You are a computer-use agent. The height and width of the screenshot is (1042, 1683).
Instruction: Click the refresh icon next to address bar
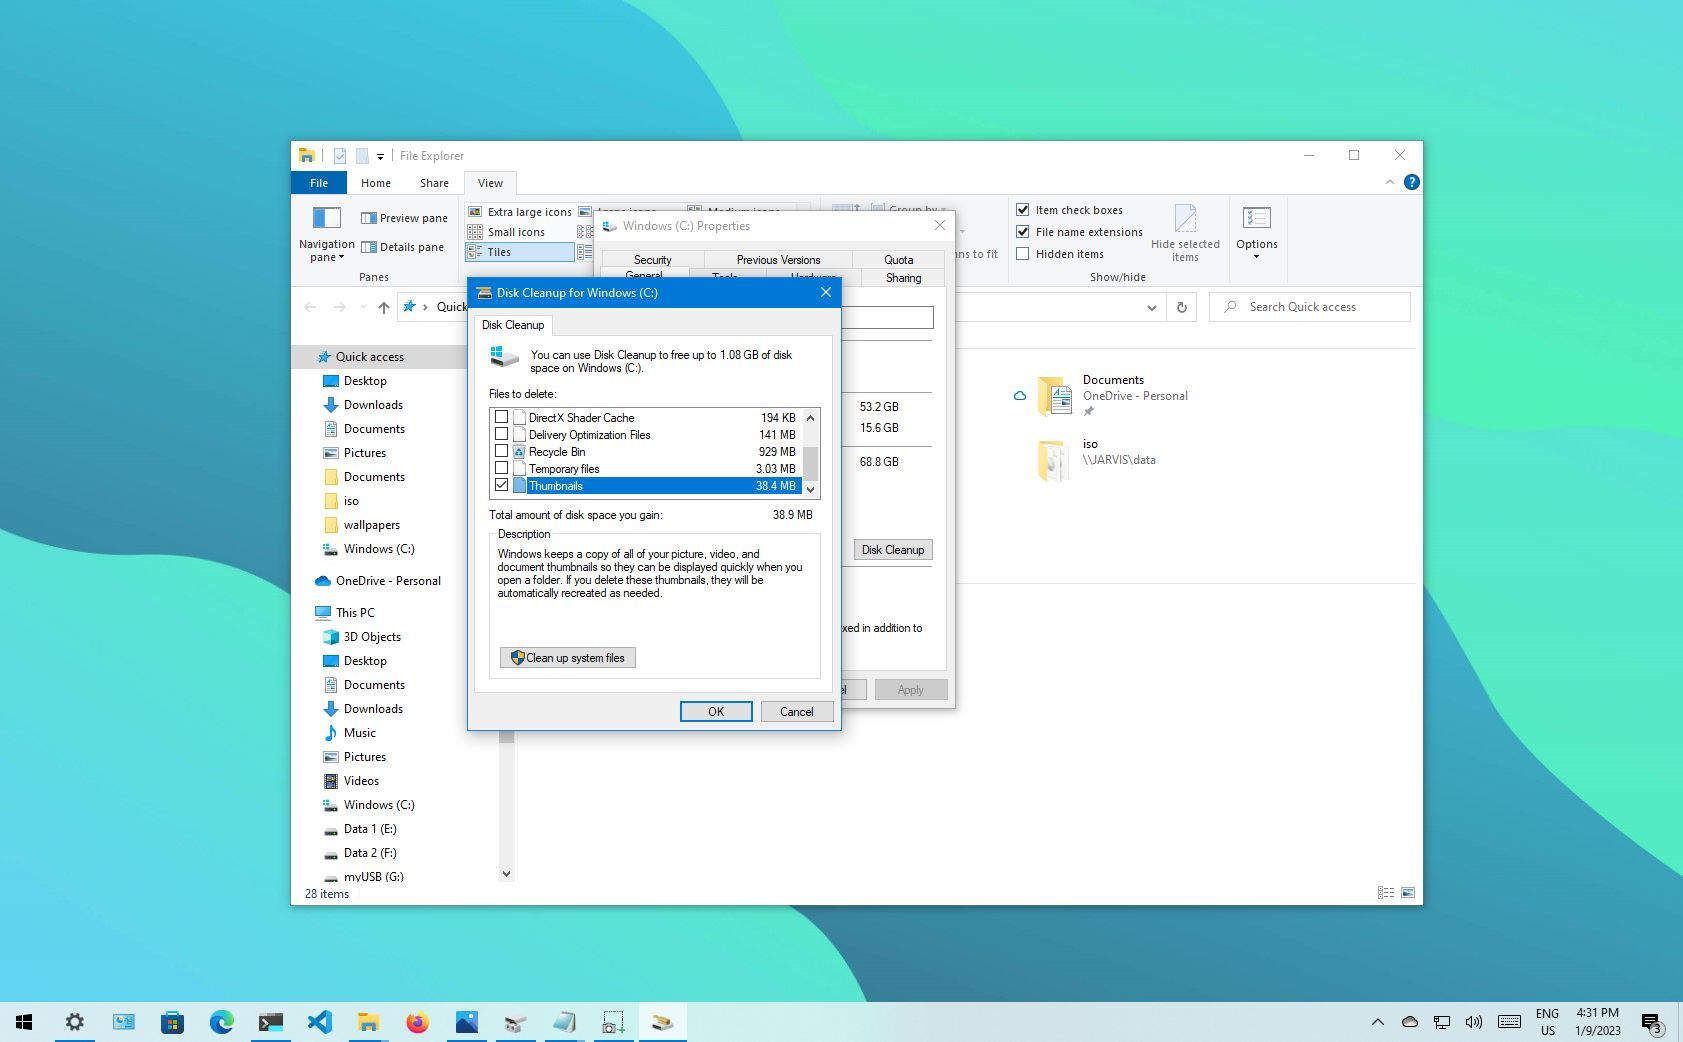pos(1181,307)
